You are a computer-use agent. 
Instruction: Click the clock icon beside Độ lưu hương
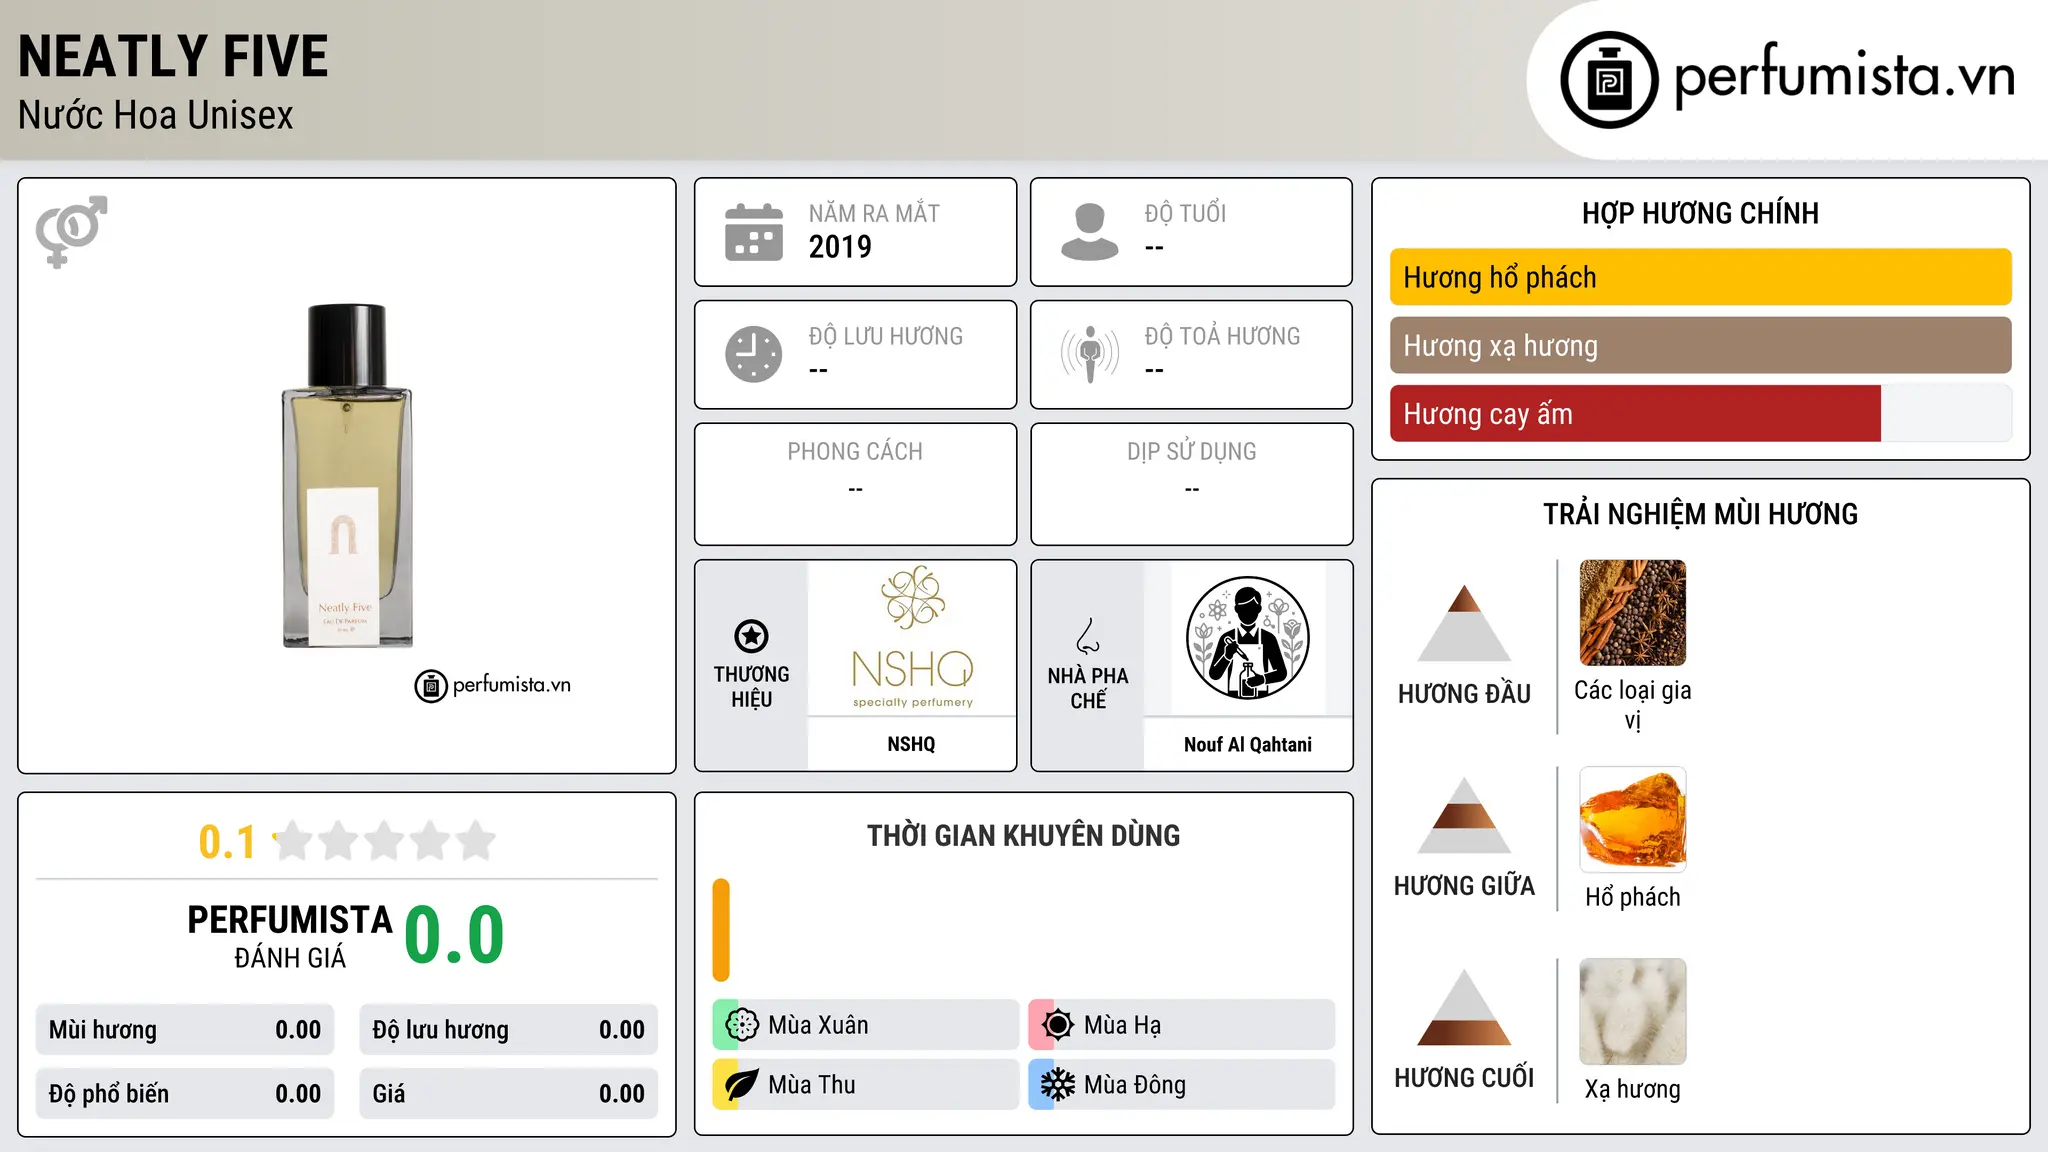754,354
